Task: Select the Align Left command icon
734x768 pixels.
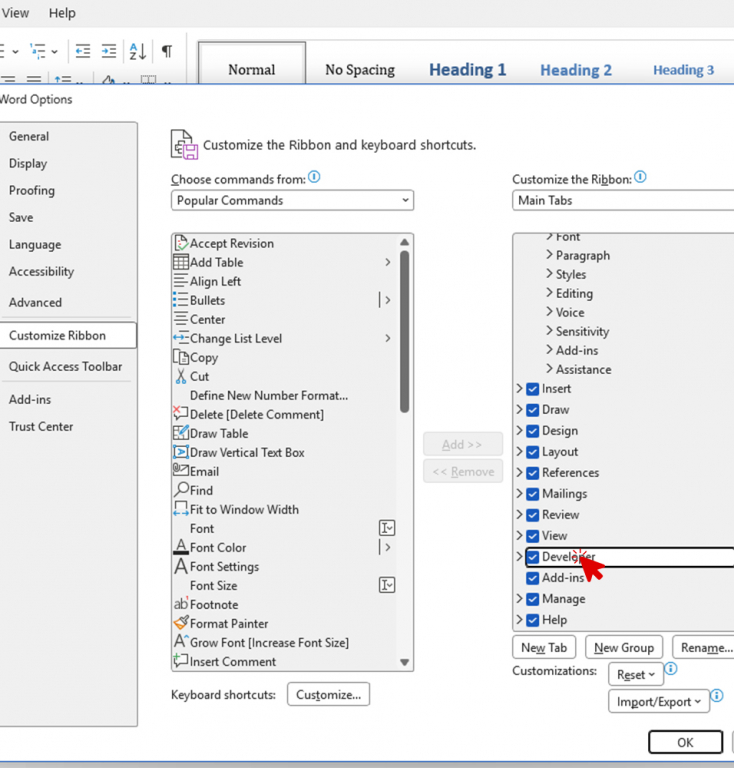Action: click(181, 281)
